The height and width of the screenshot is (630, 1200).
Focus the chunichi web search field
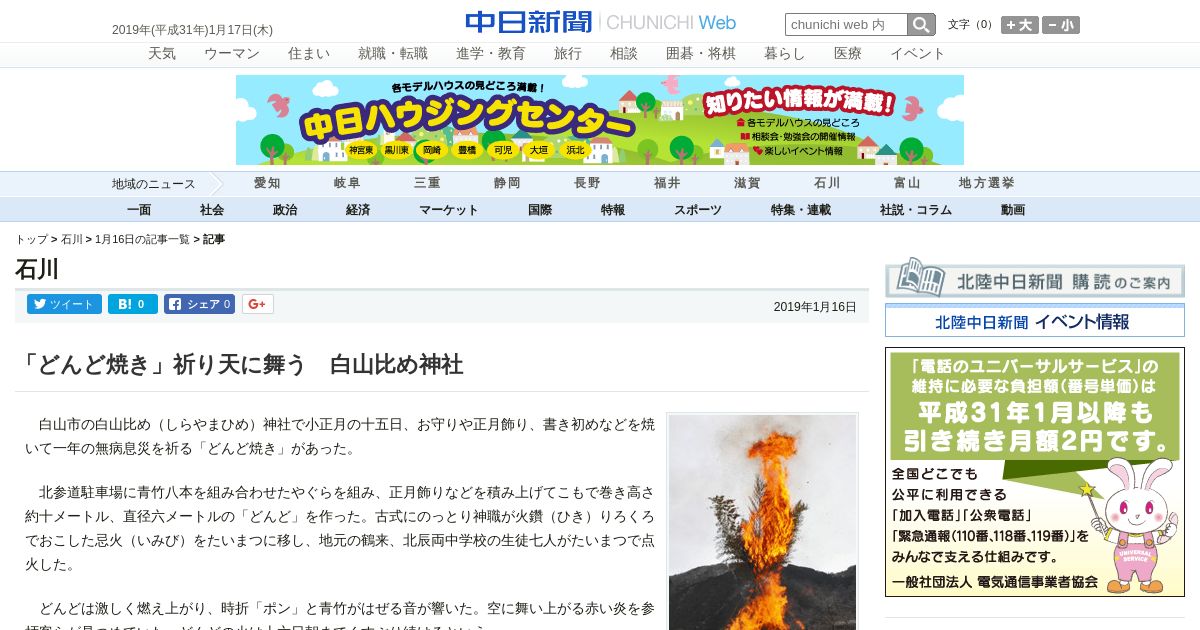pos(846,24)
